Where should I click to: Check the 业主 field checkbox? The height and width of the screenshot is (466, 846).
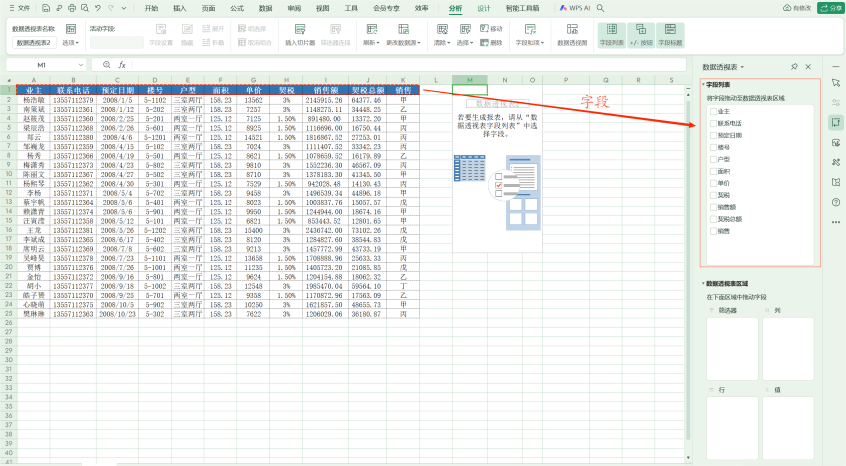(711, 111)
